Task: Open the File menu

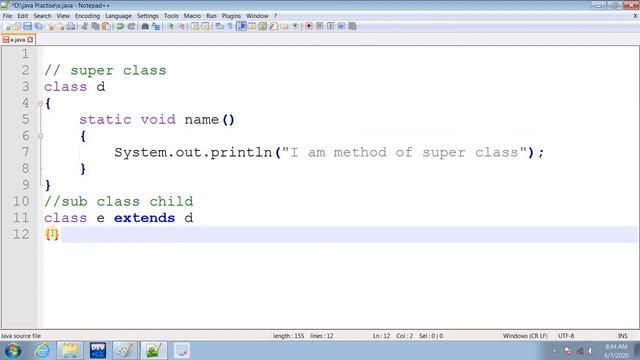Action: click(x=7, y=16)
